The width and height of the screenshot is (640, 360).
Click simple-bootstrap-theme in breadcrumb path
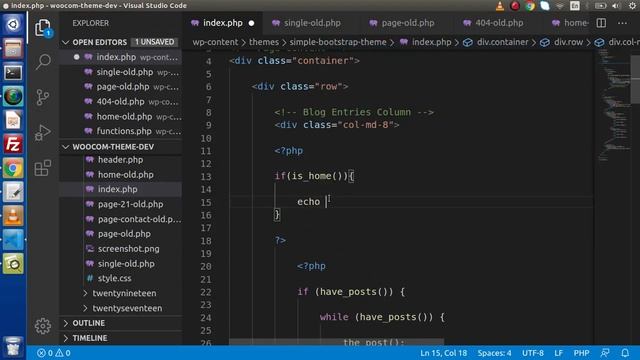[x=338, y=42]
